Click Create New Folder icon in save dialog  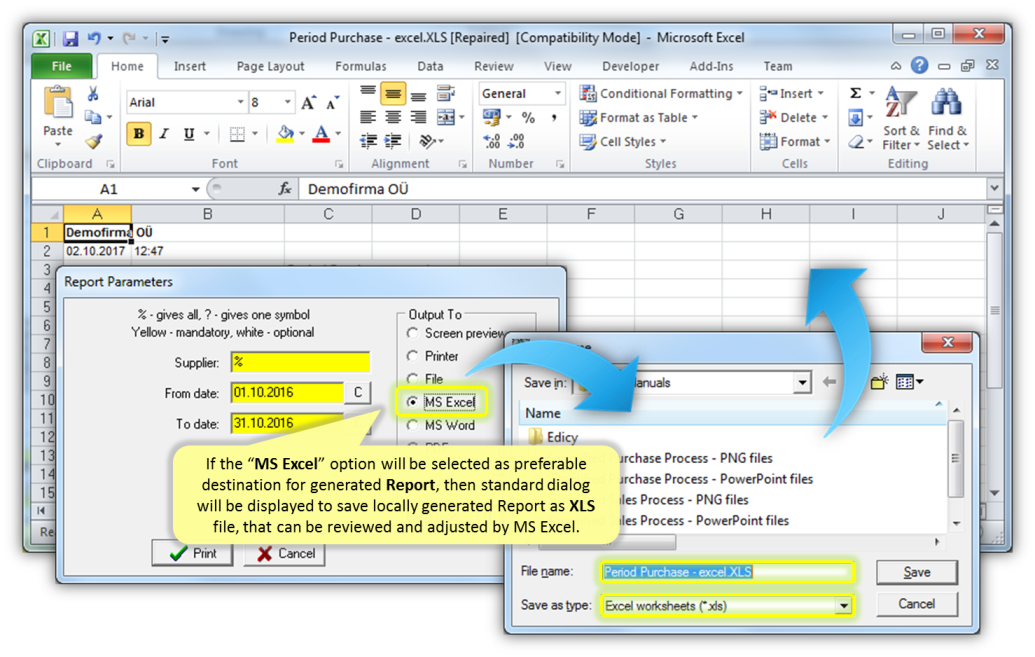pos(879,382)
